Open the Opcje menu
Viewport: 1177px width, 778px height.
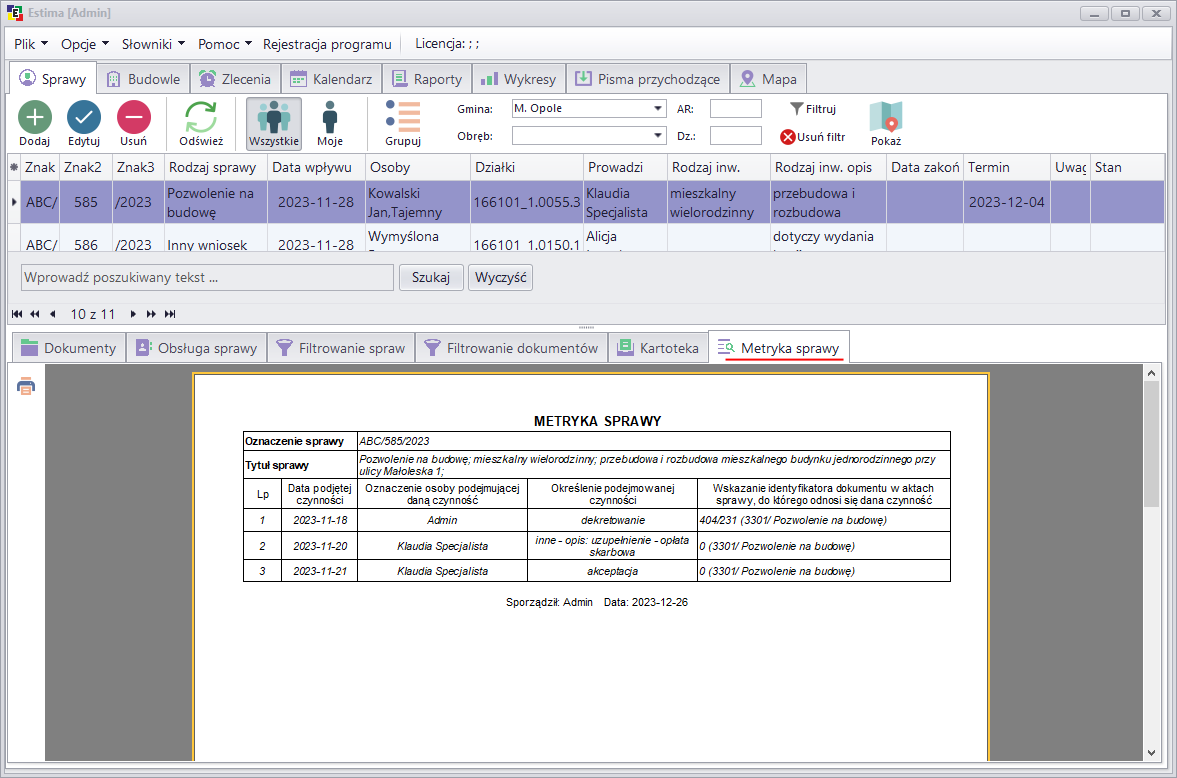tap(85, 44)
